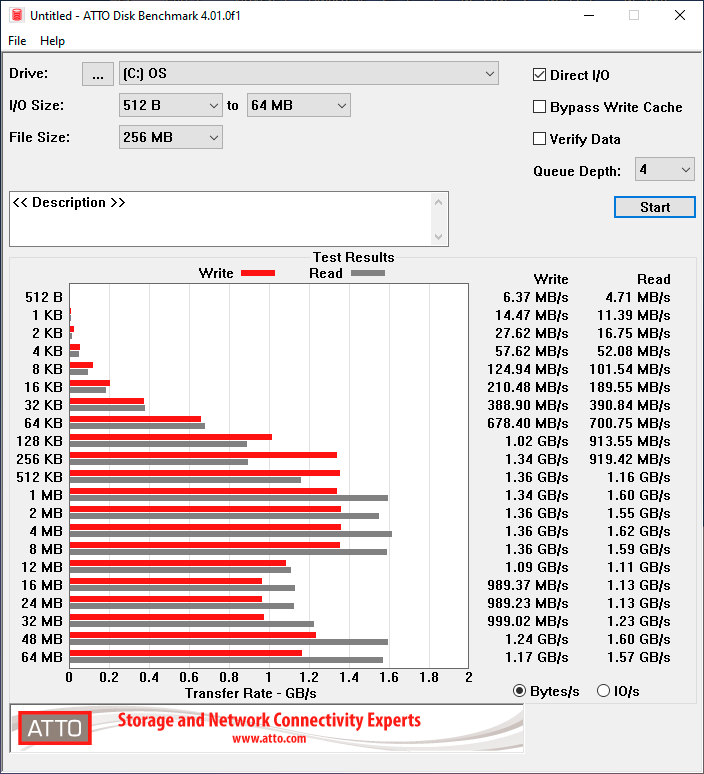Open the Help menu
The image size is (704, 774).
coord(52,41)
